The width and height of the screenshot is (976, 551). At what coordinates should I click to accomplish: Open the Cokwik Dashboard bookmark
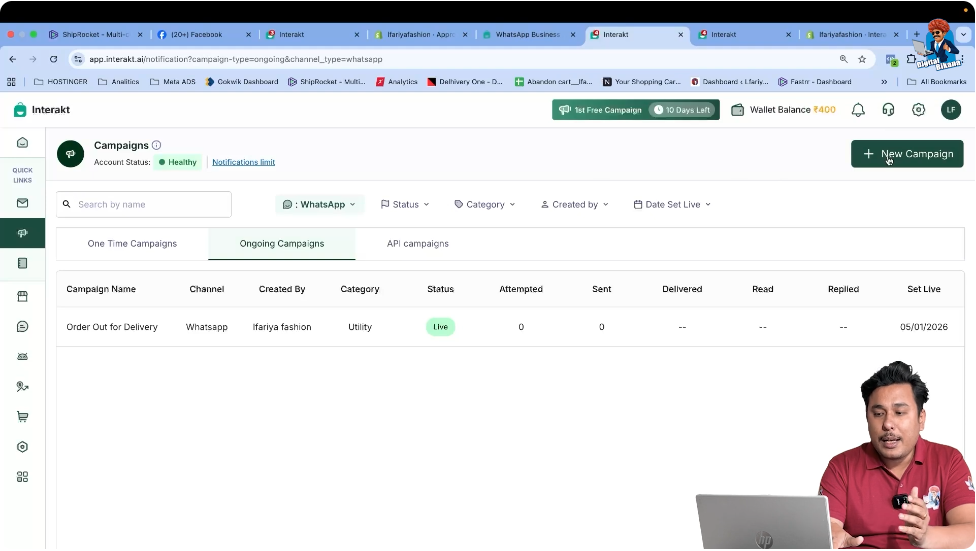click(242, 82)
